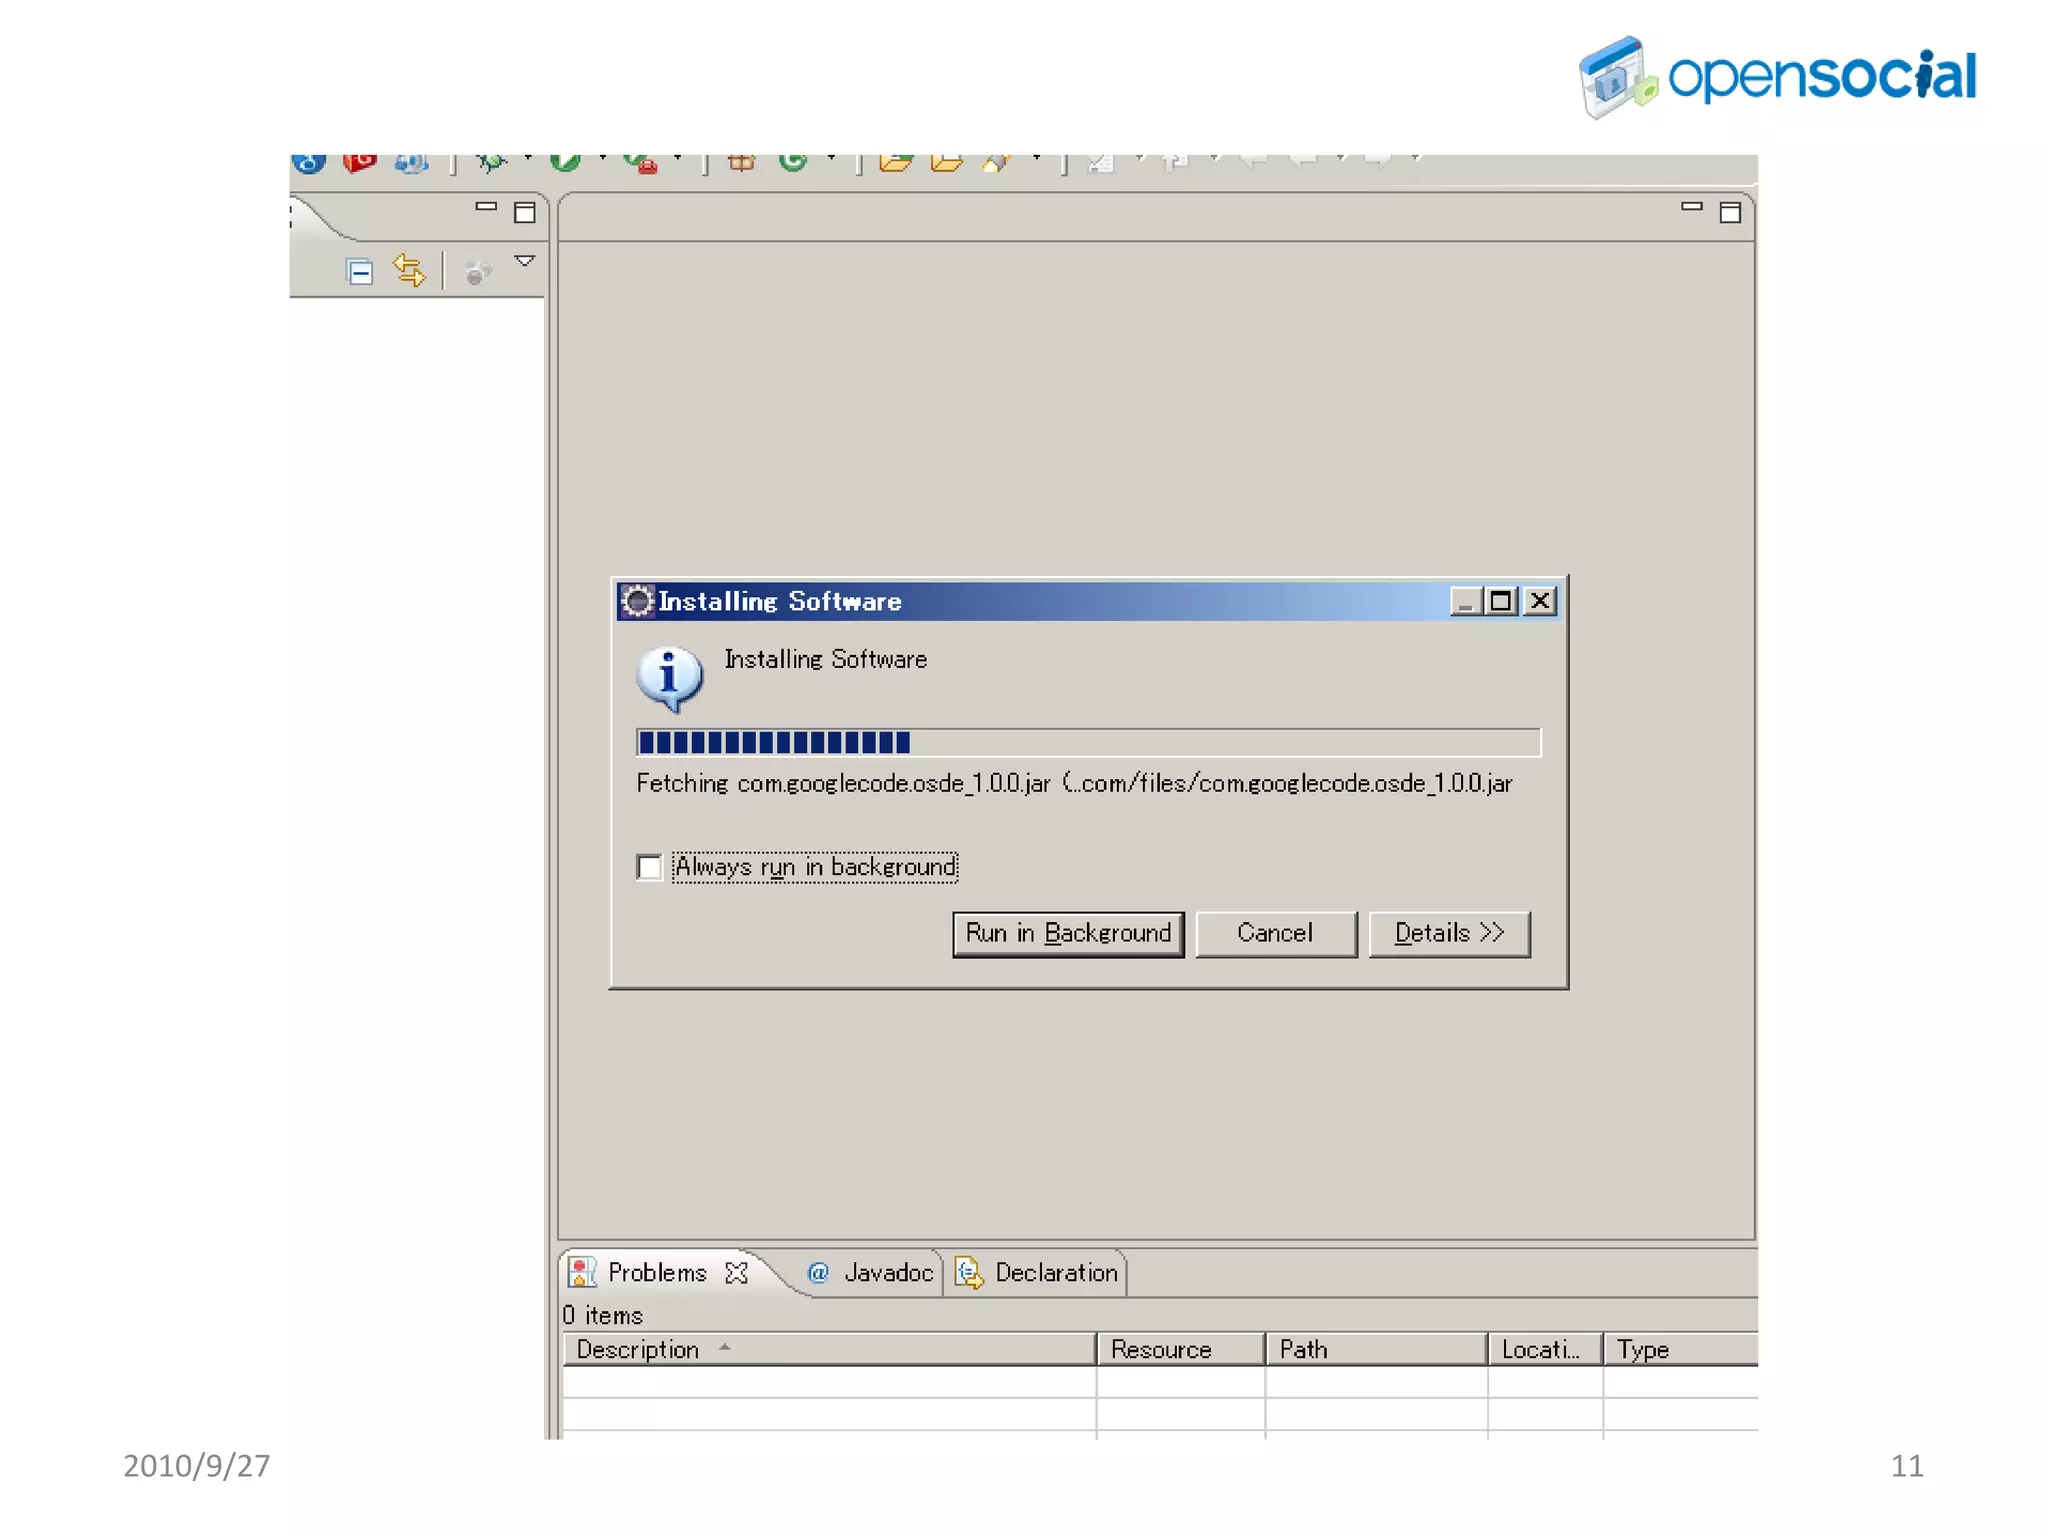The height and width of the screenshot is (1536, 2048).
Task: Click the green New Java Class icon
Action: coord(793,162)
